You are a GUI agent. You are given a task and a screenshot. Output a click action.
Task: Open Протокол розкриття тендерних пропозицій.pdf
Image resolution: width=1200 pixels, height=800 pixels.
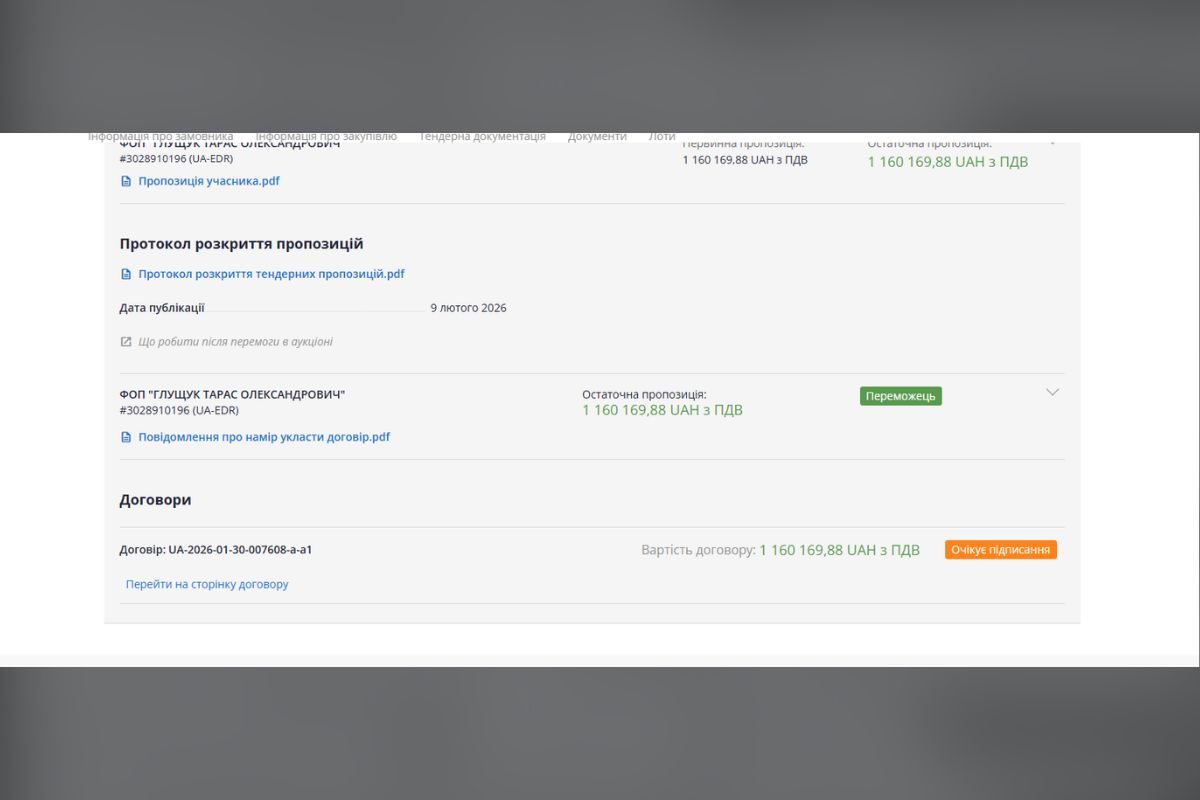point(271,274)
